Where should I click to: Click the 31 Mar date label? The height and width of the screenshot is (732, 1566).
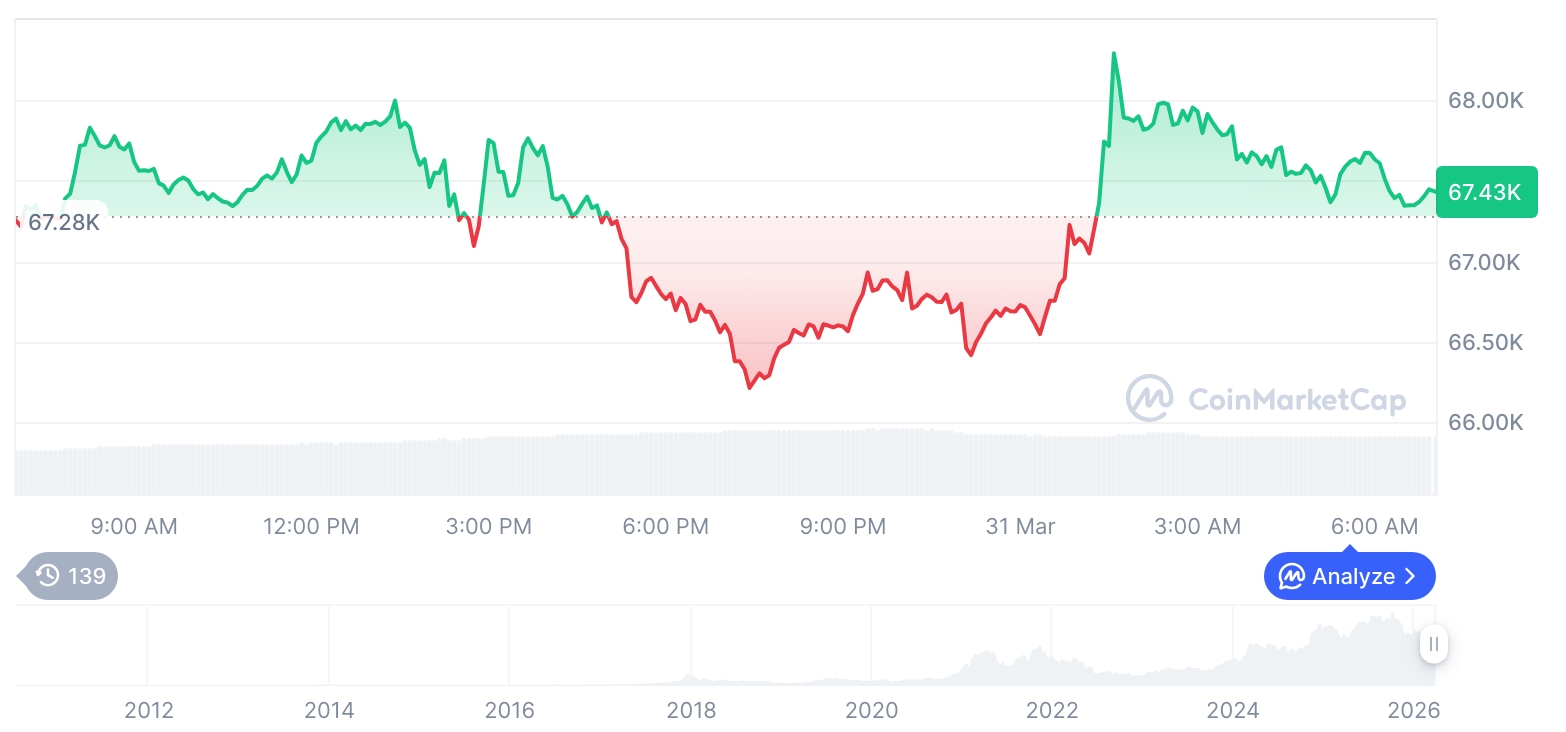1020,527
